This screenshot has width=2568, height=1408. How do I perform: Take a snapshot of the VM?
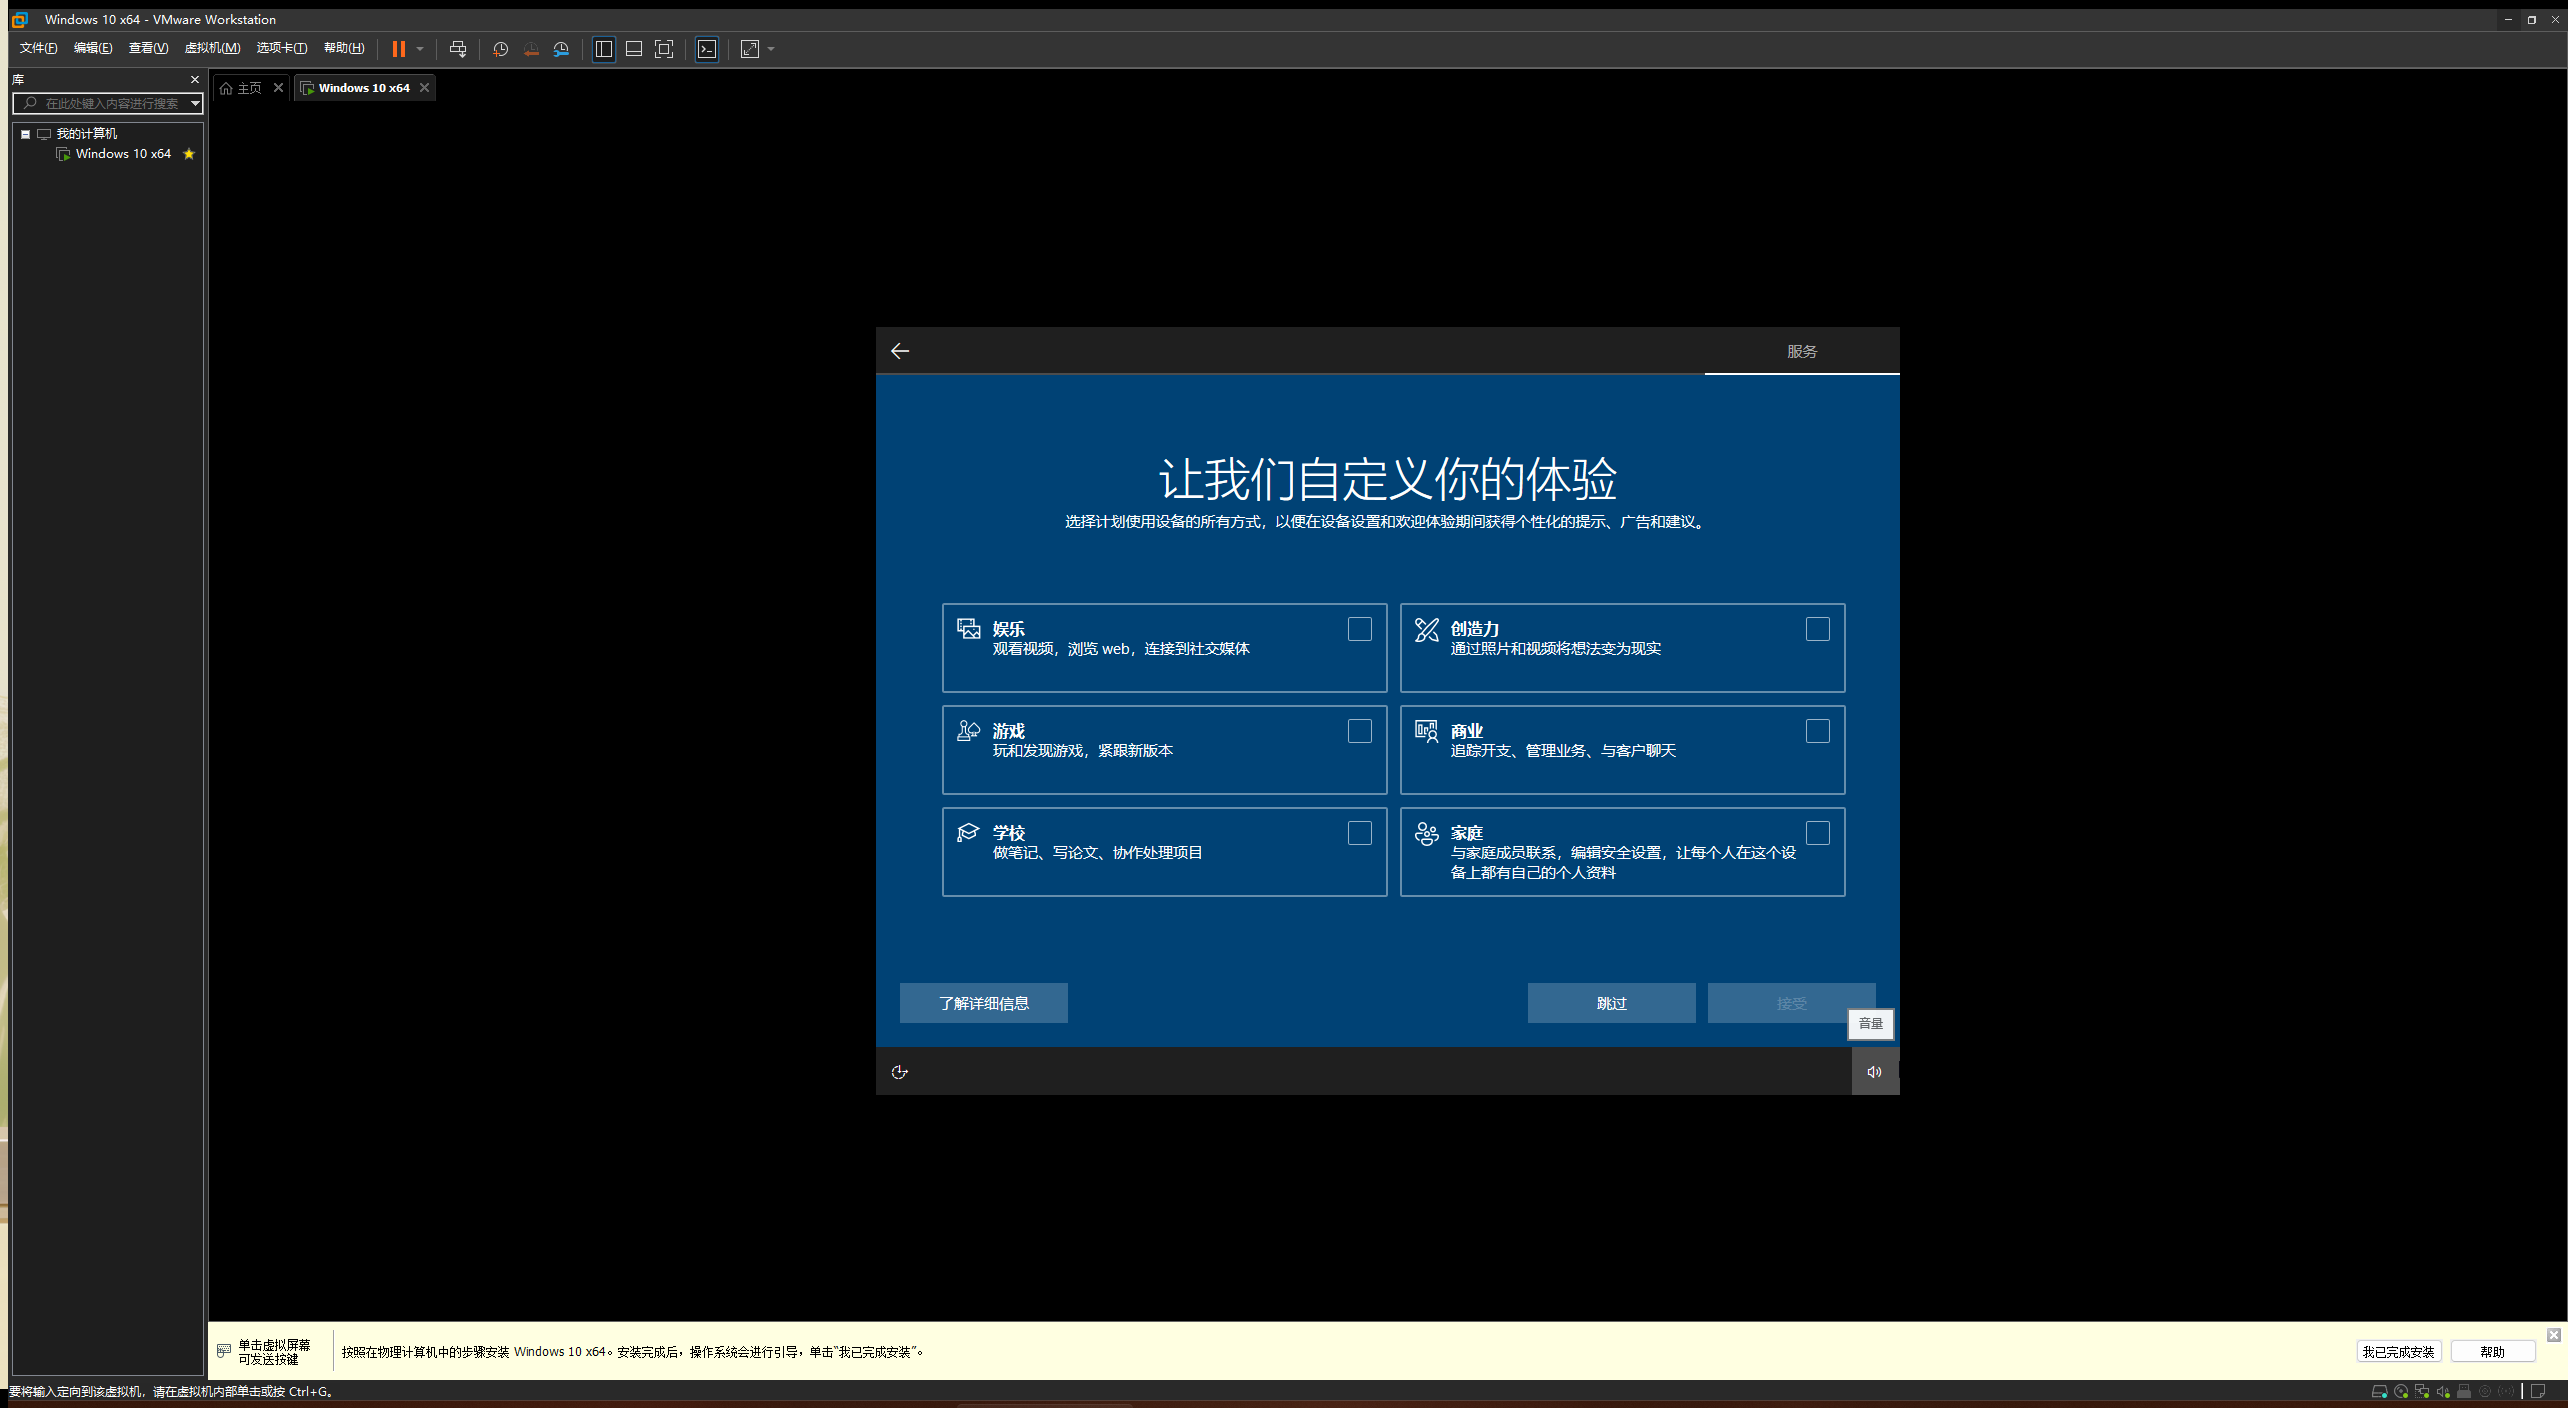[x=500, y=49]
